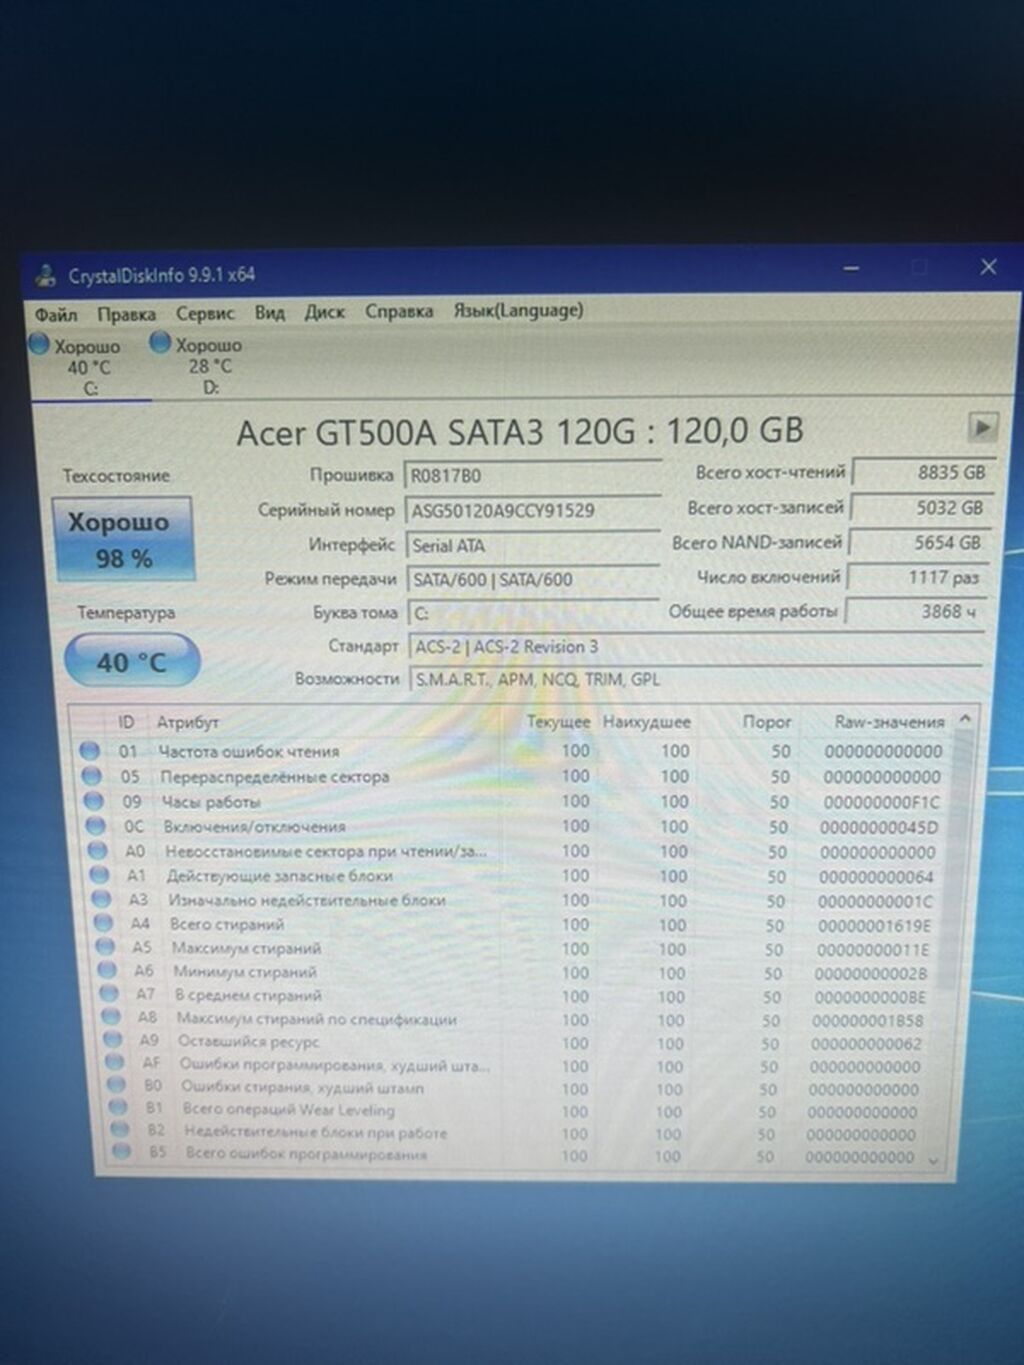1024x1365 pixels.
Task: Open the Вид menu
Action: pos(269,312)
